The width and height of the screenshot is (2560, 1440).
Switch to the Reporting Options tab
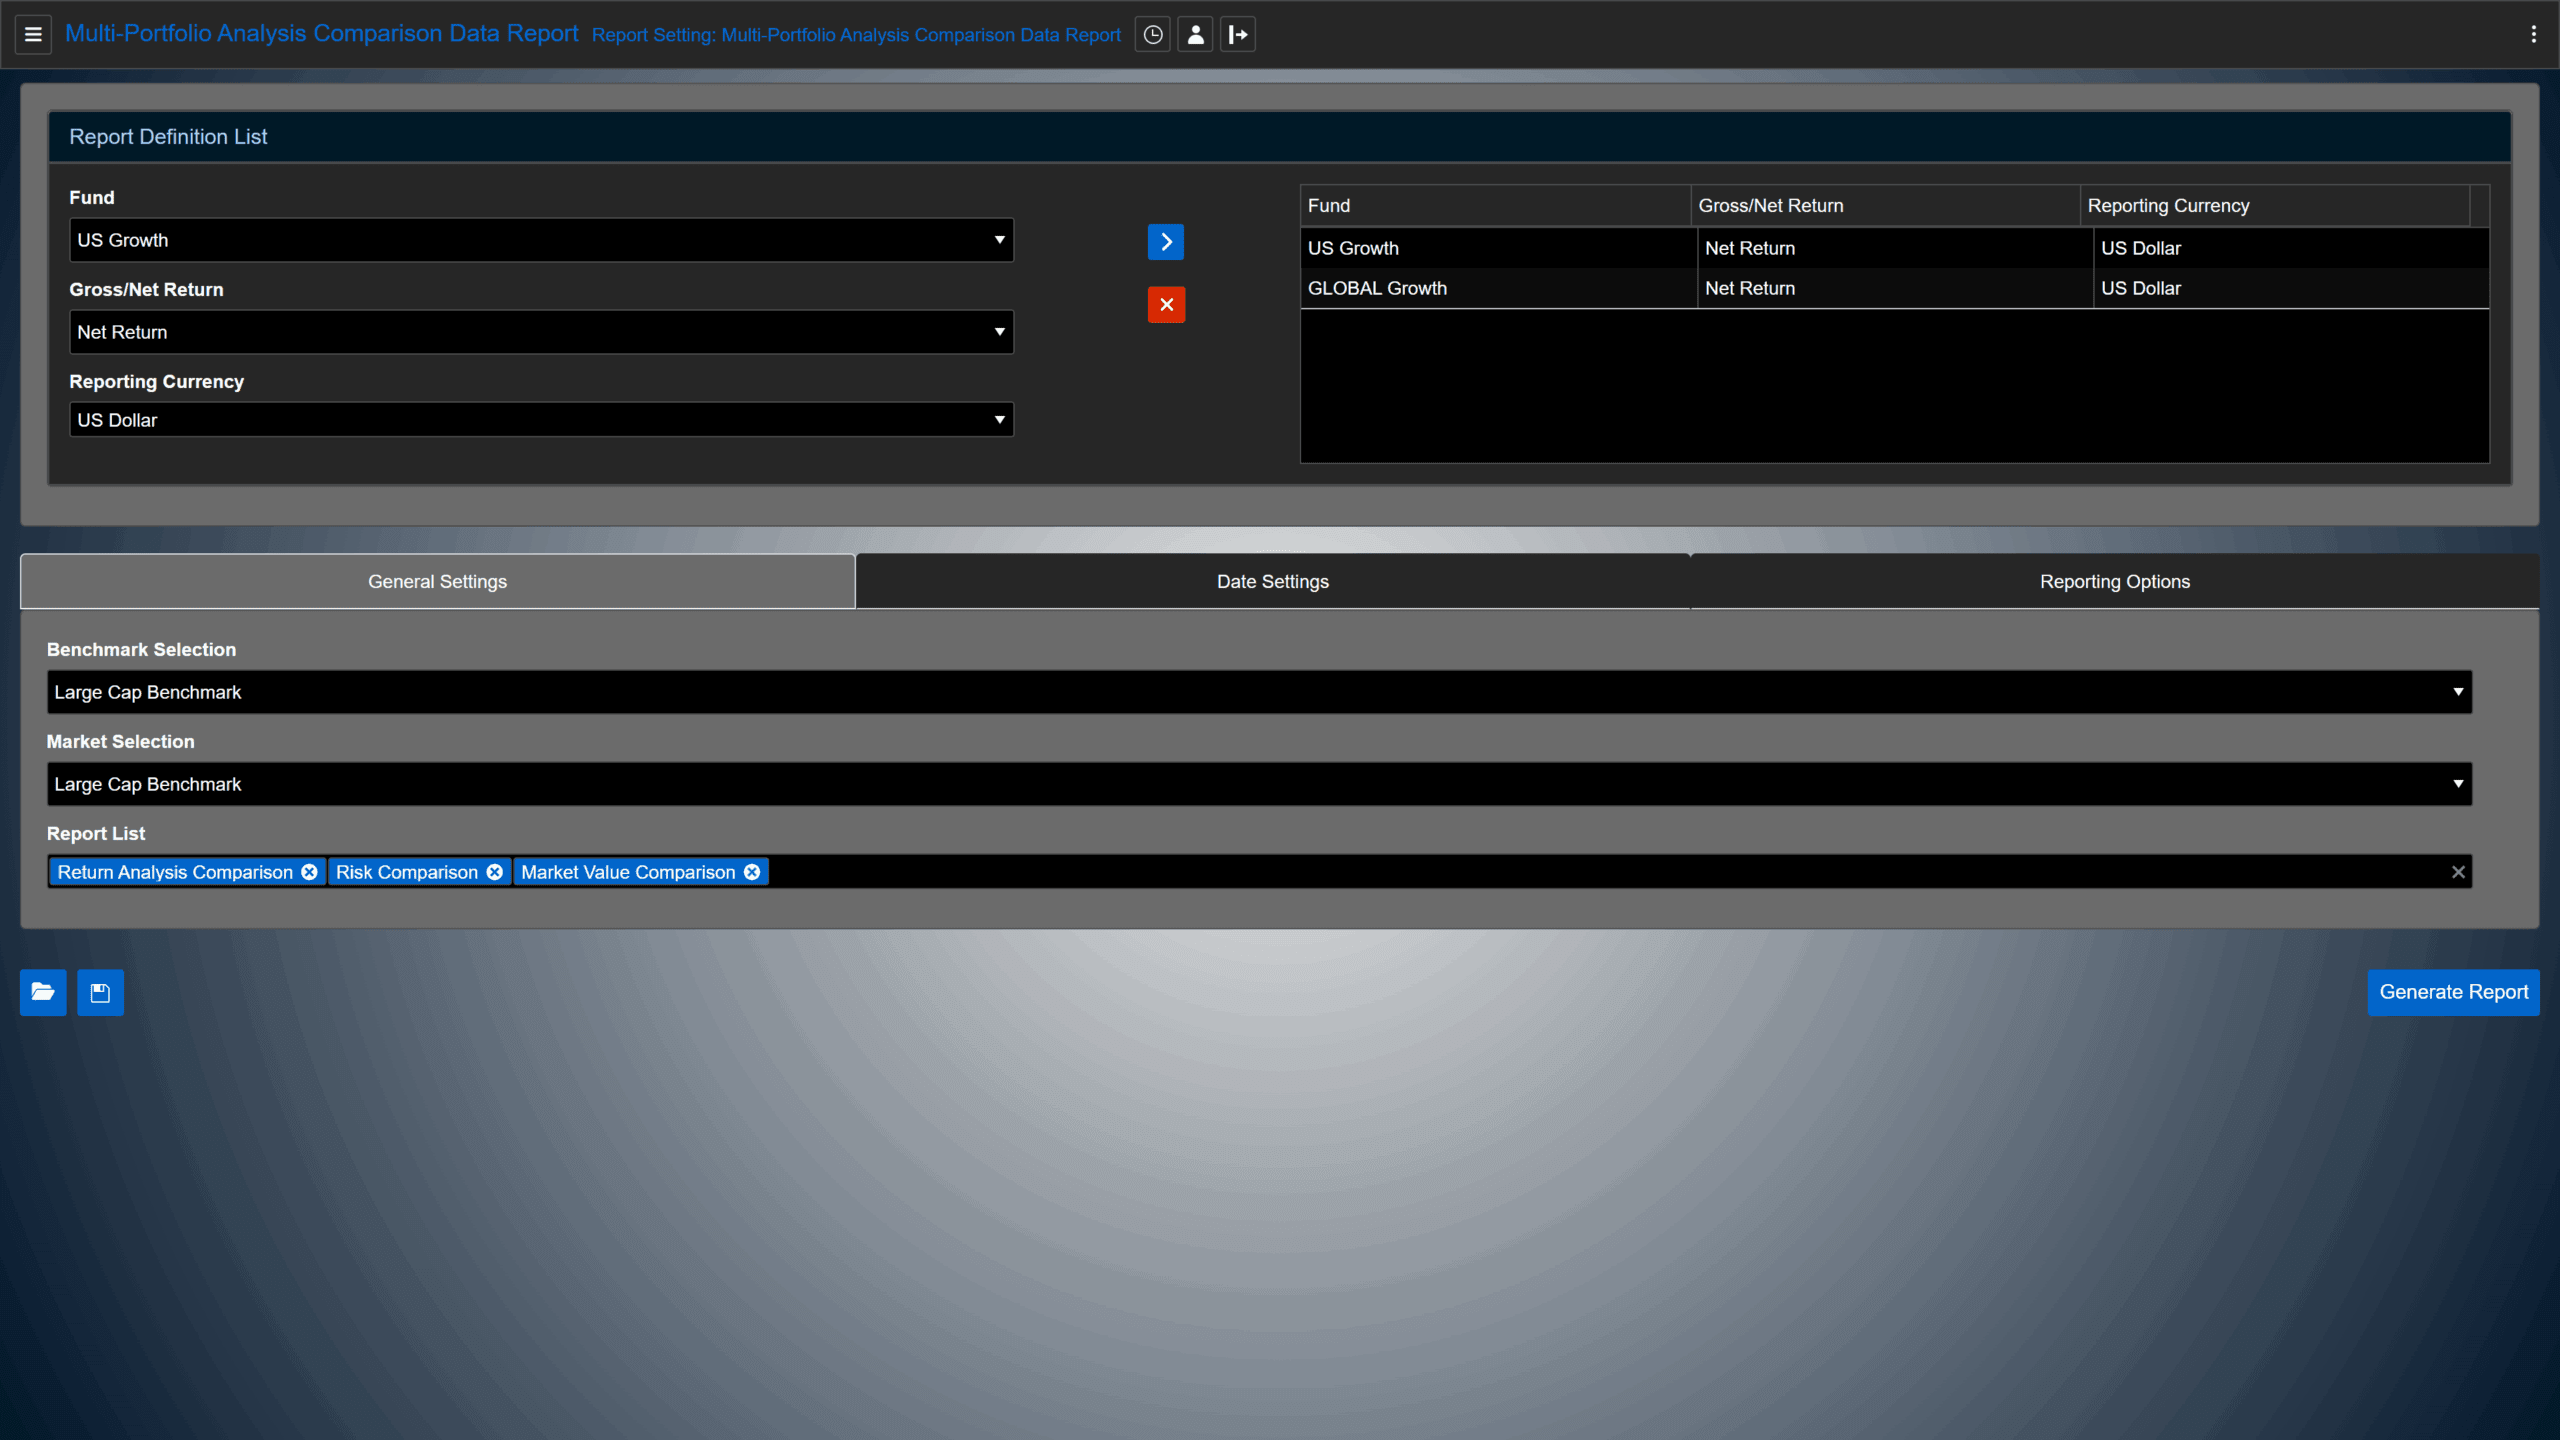2114,582
